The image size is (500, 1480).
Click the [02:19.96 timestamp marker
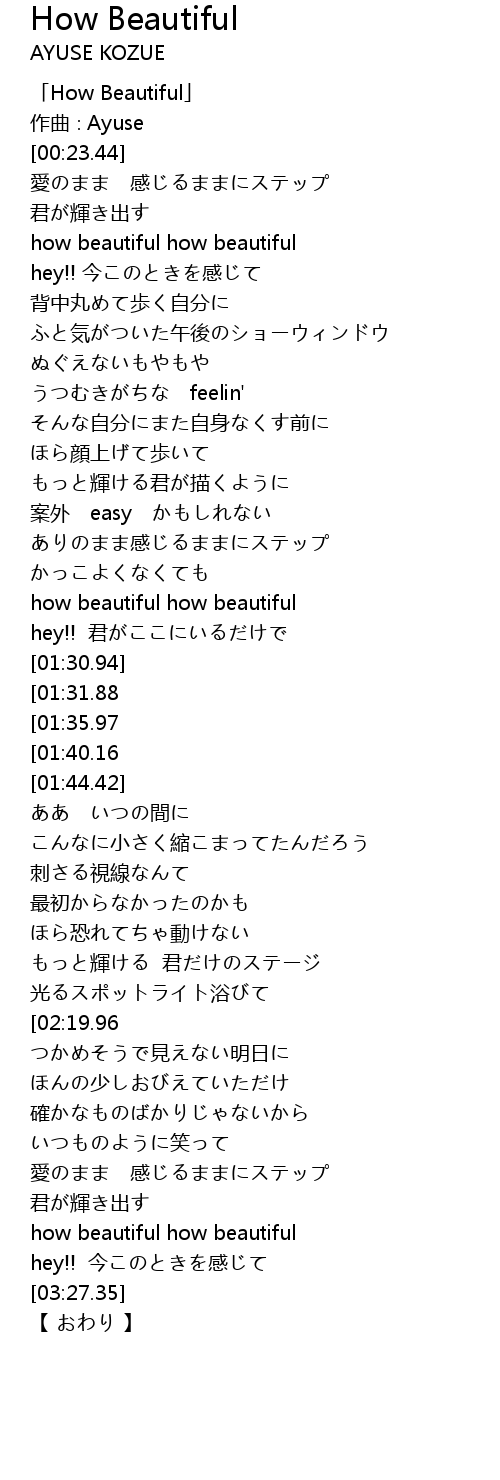point(75,1023)
